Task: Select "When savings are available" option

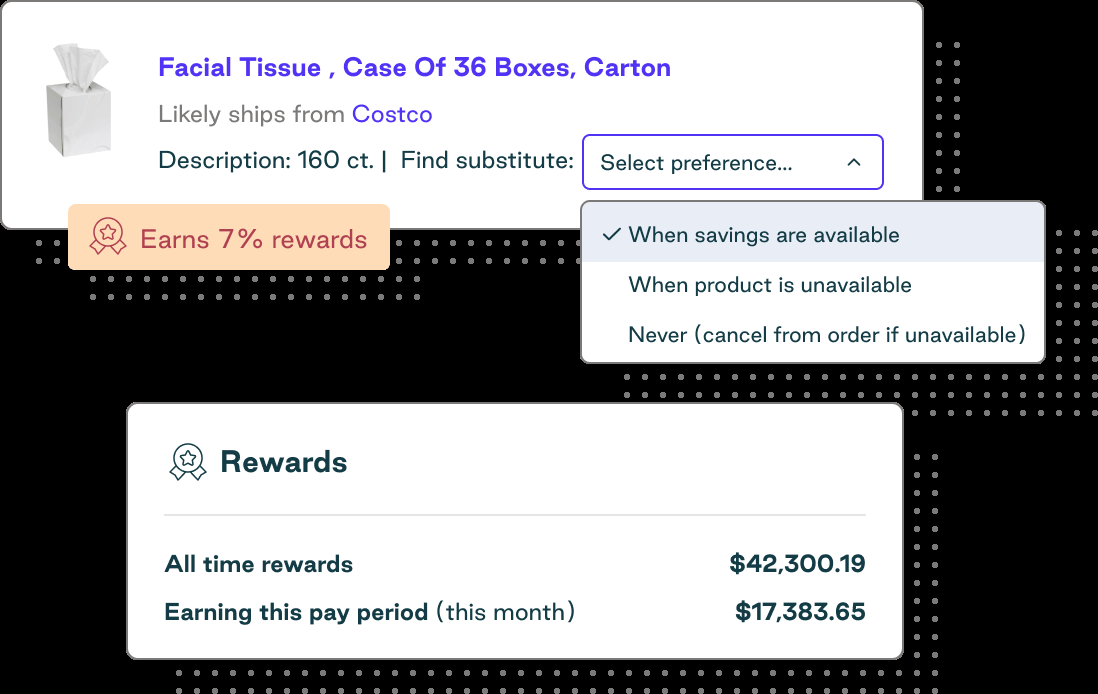Action: pyautogui.click(x=764, y=235)
